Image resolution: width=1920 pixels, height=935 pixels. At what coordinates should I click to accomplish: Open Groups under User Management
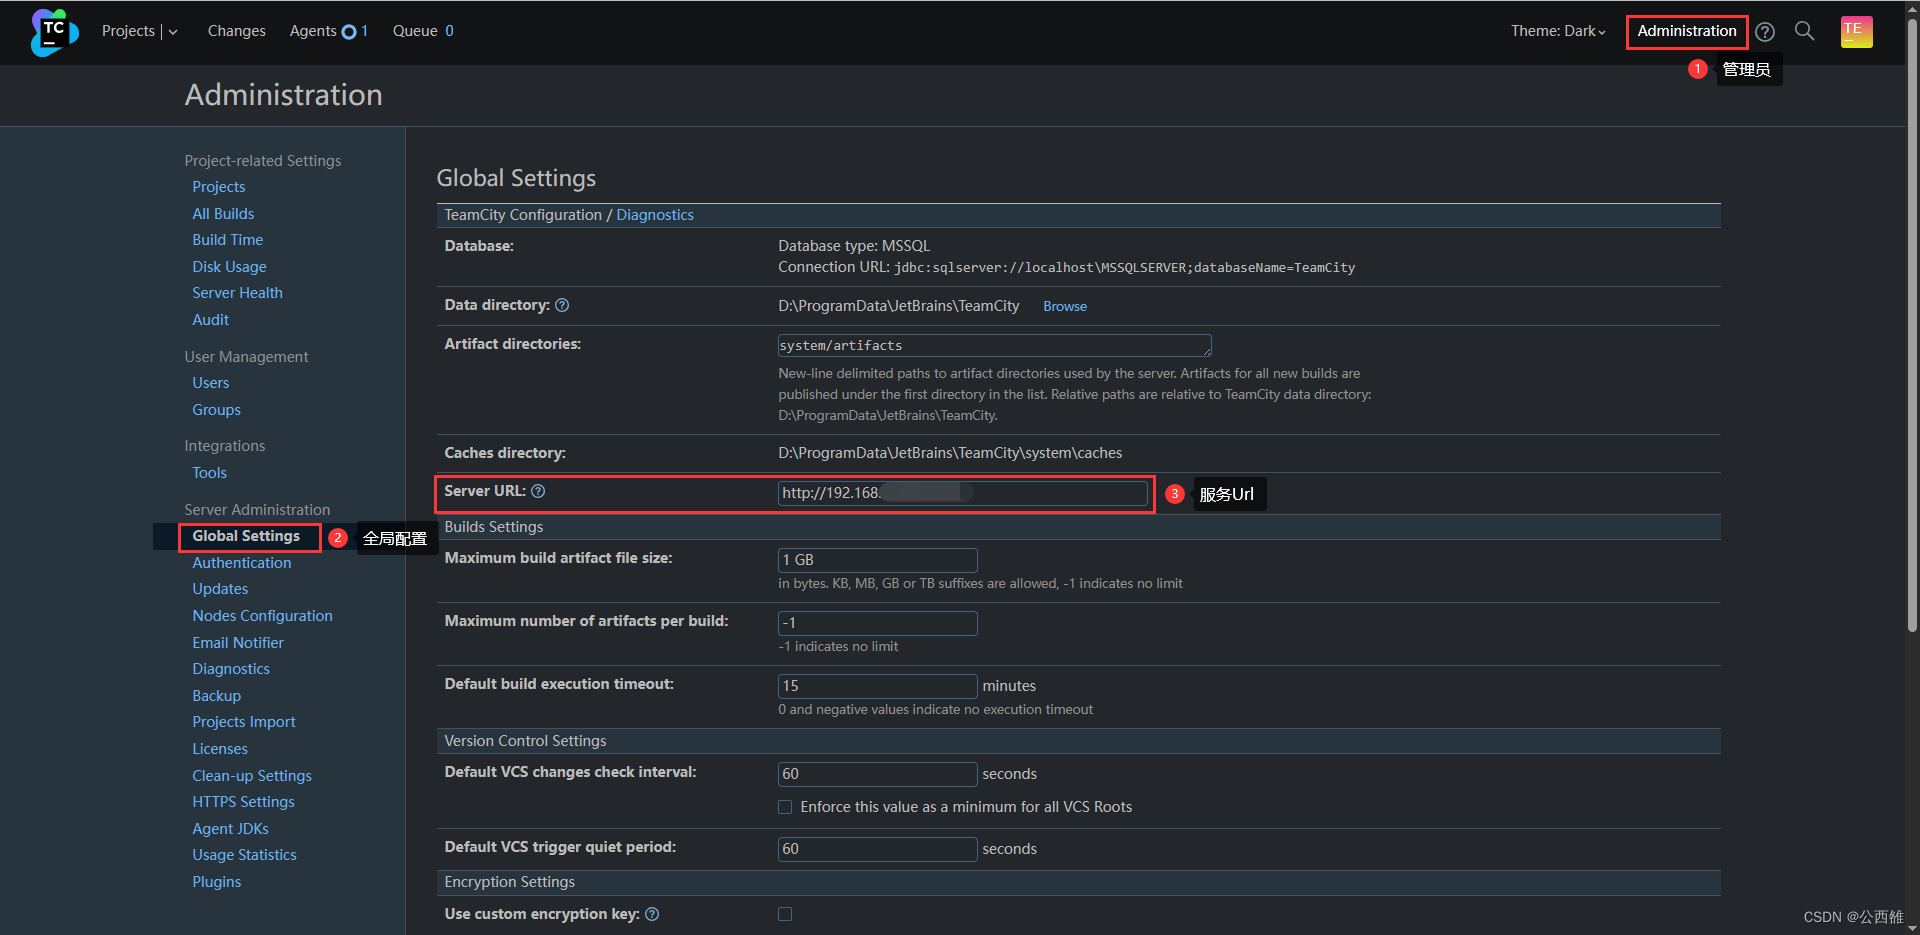(216, 410)
